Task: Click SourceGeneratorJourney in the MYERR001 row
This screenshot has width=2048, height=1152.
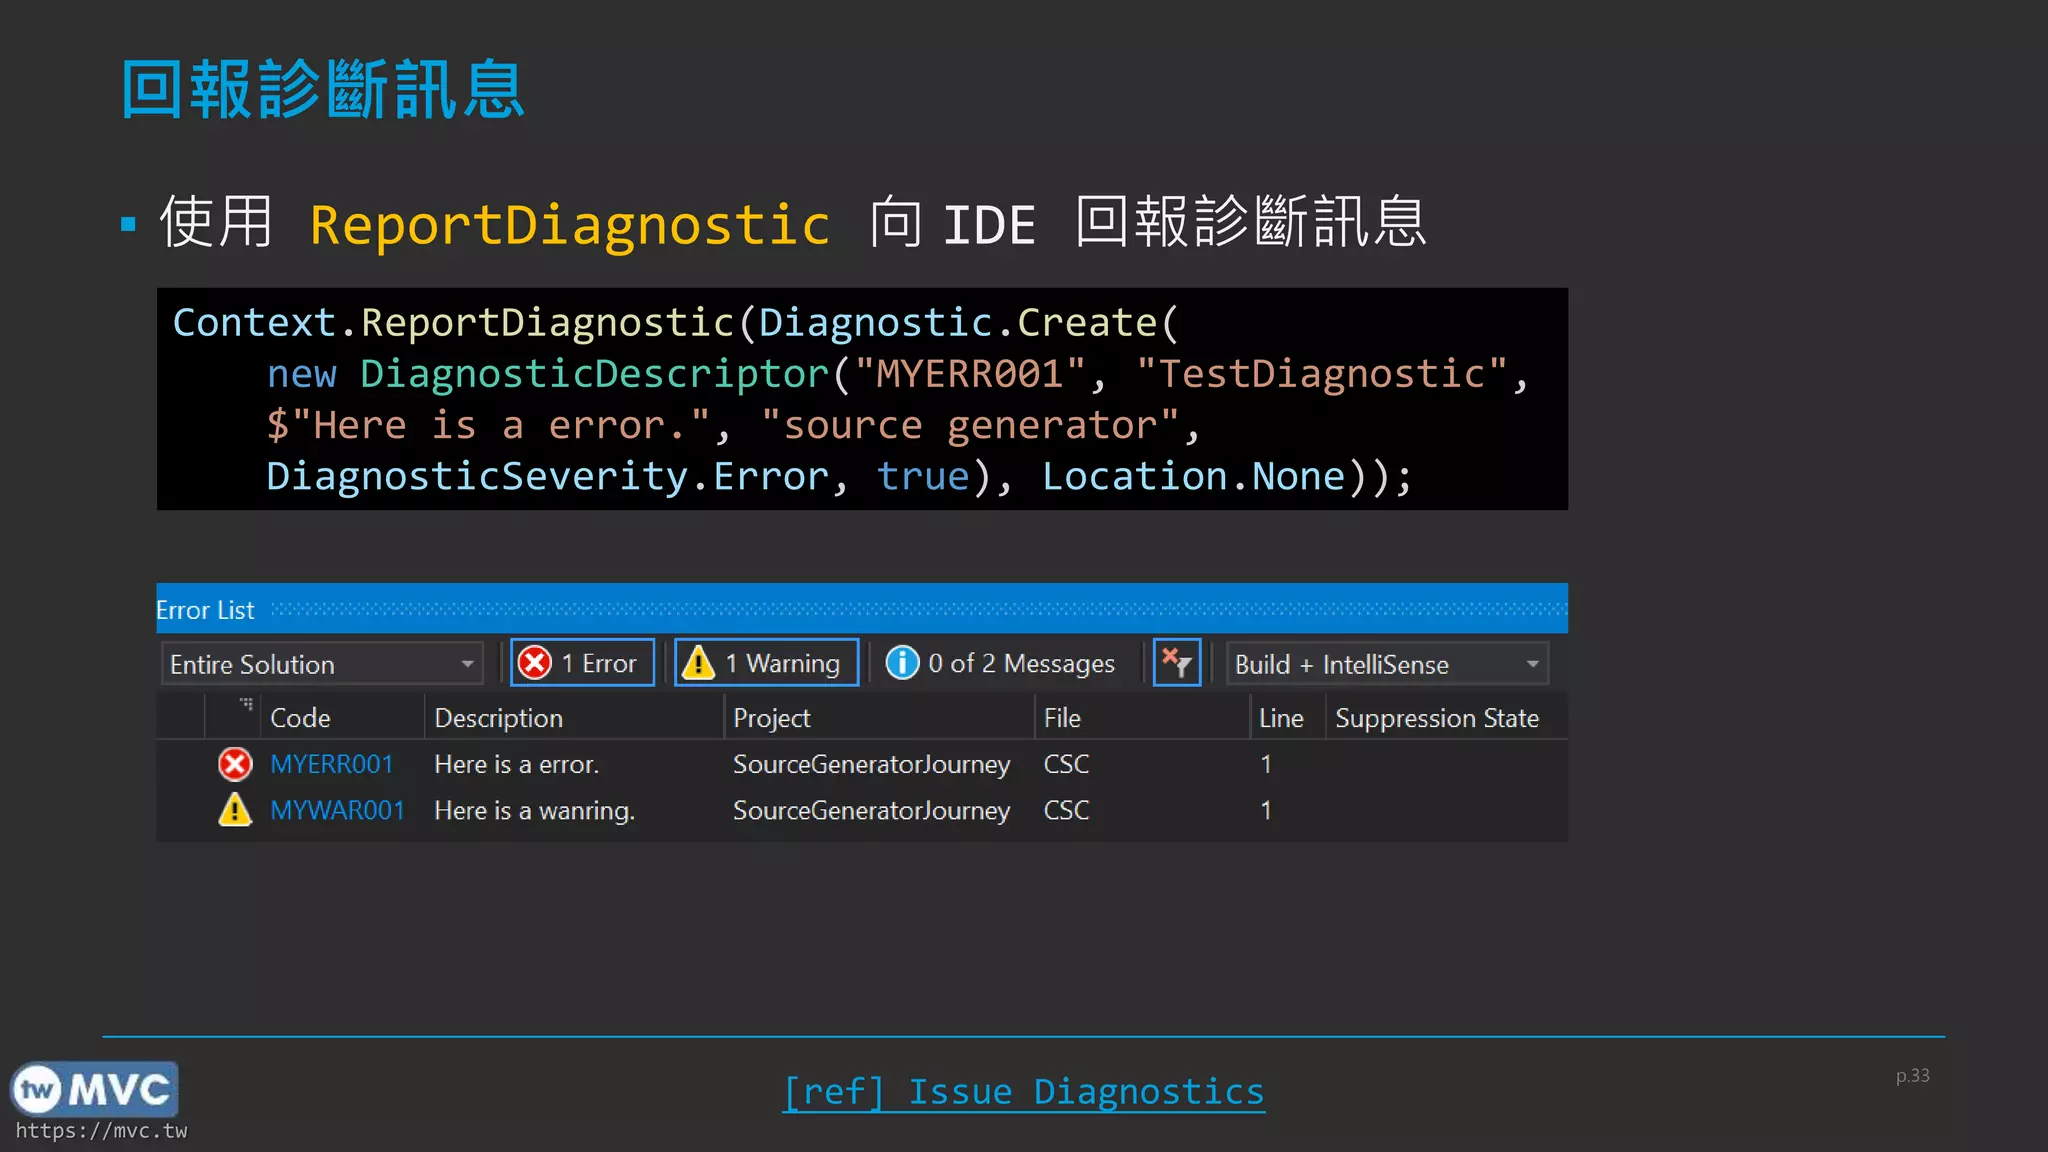Action: [871, 765]
